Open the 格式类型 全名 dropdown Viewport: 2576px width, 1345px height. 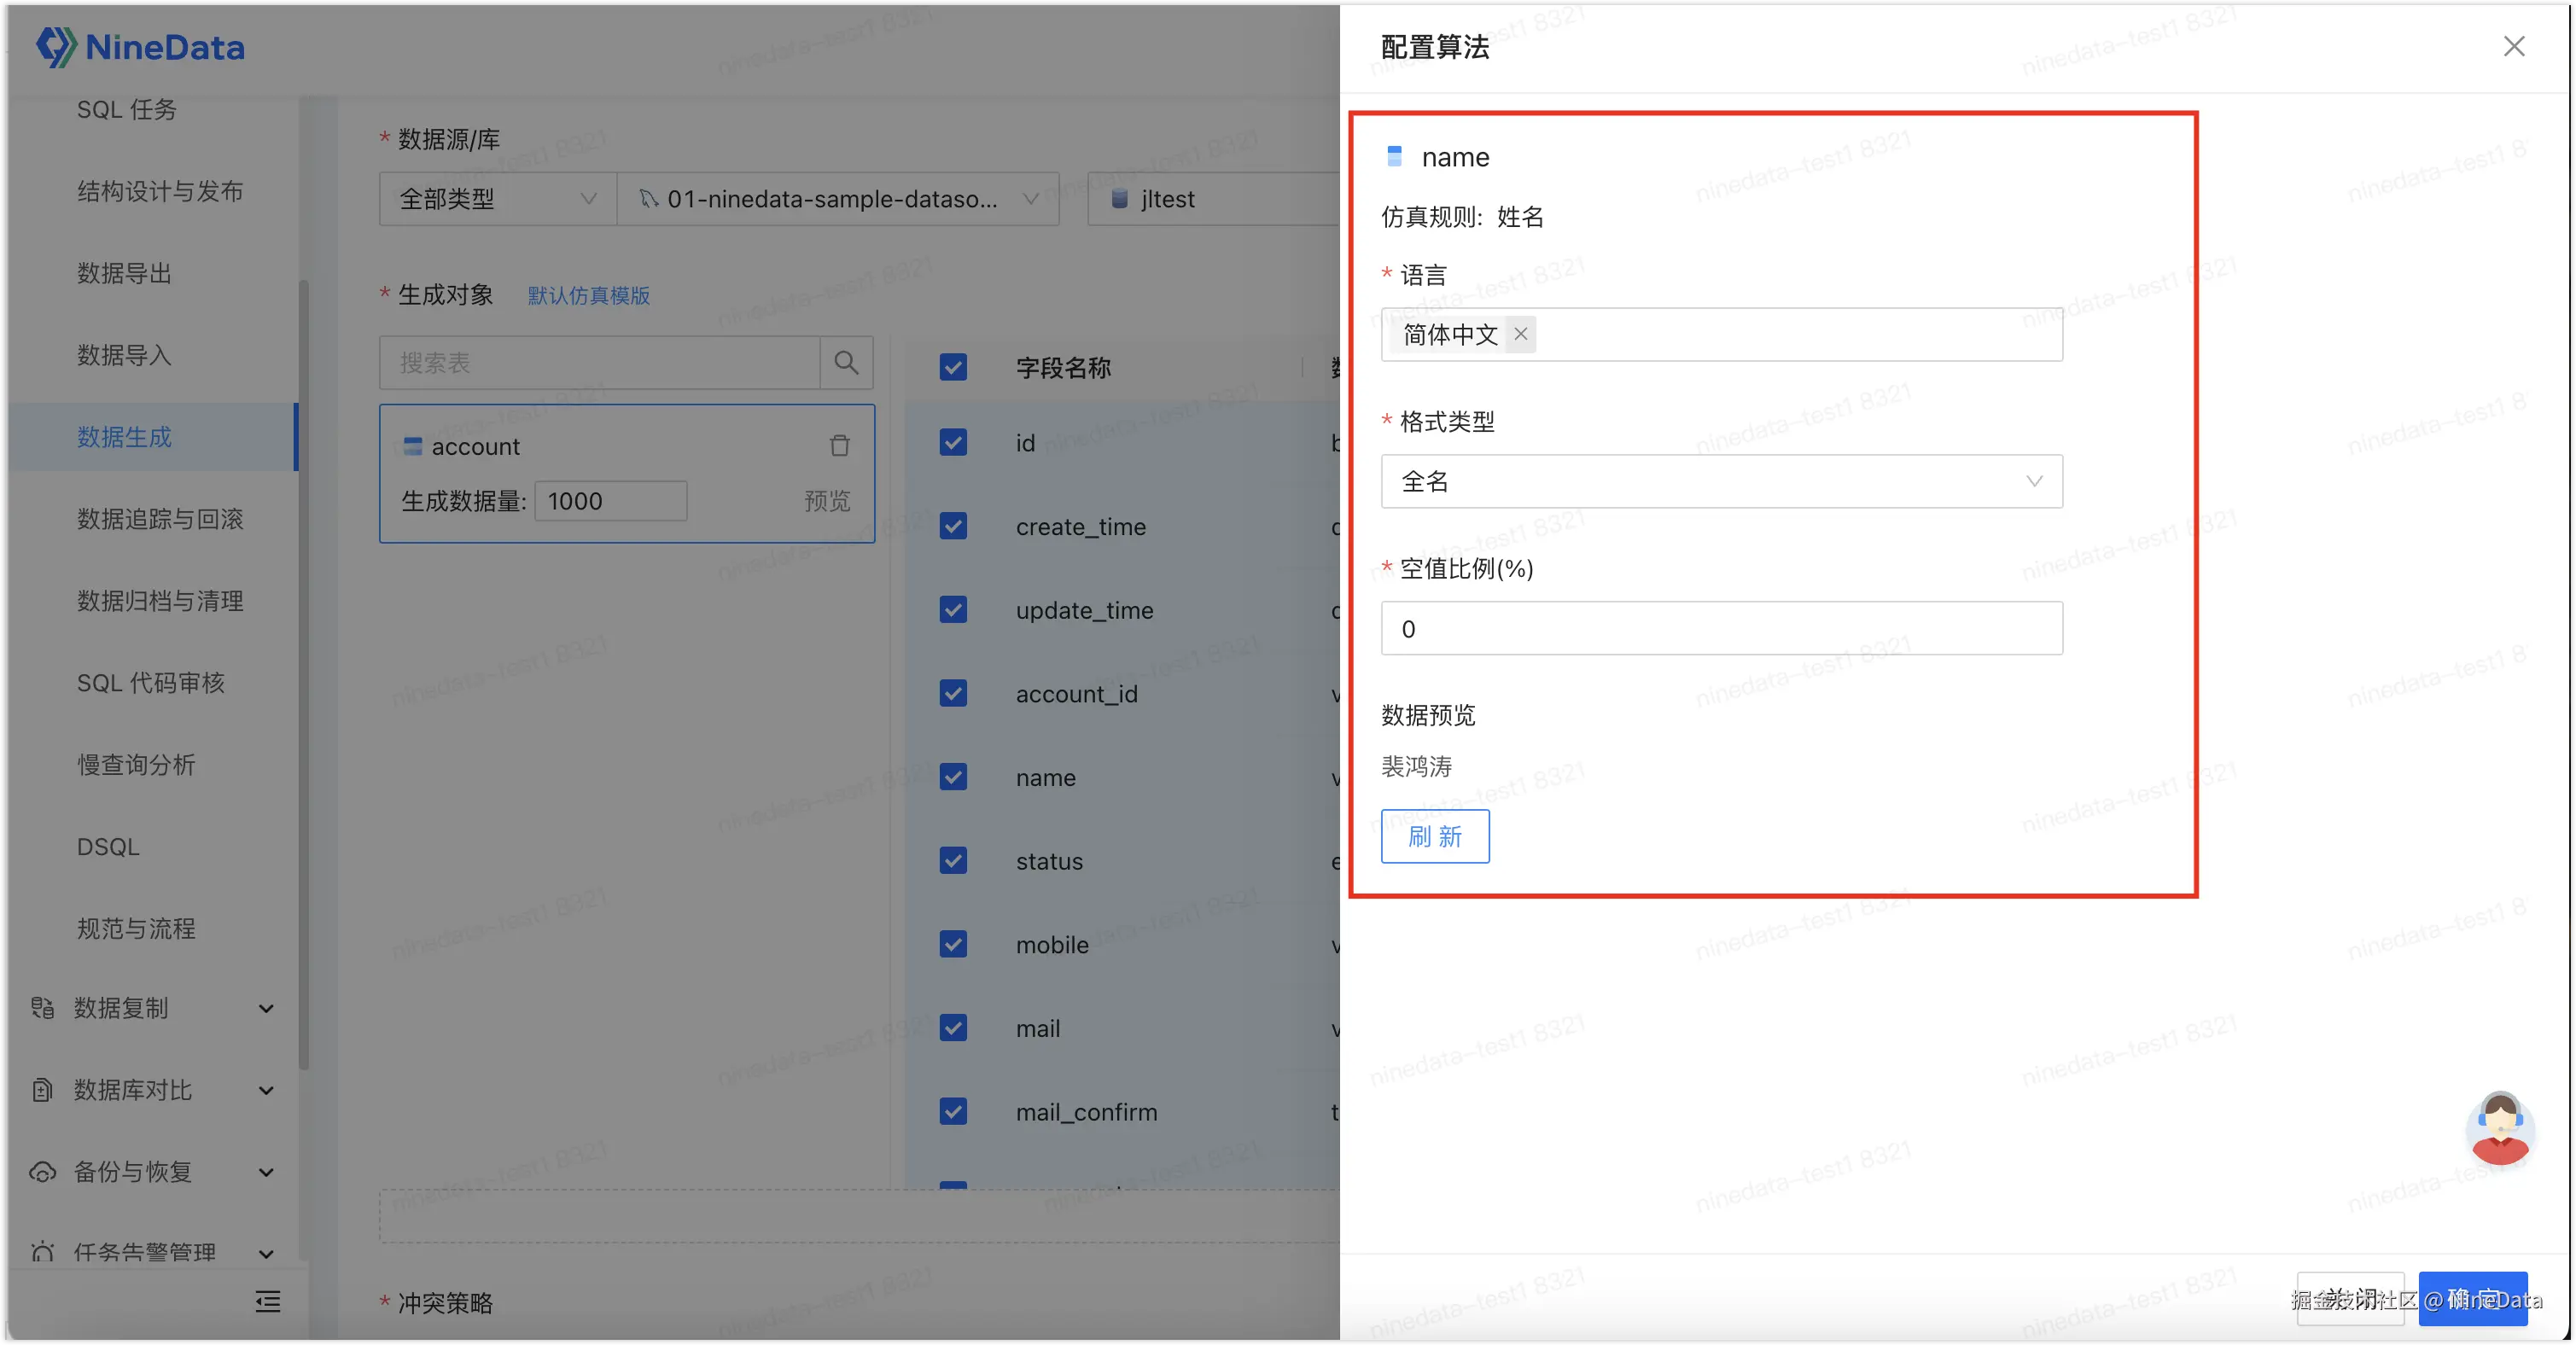[1721, 482]
